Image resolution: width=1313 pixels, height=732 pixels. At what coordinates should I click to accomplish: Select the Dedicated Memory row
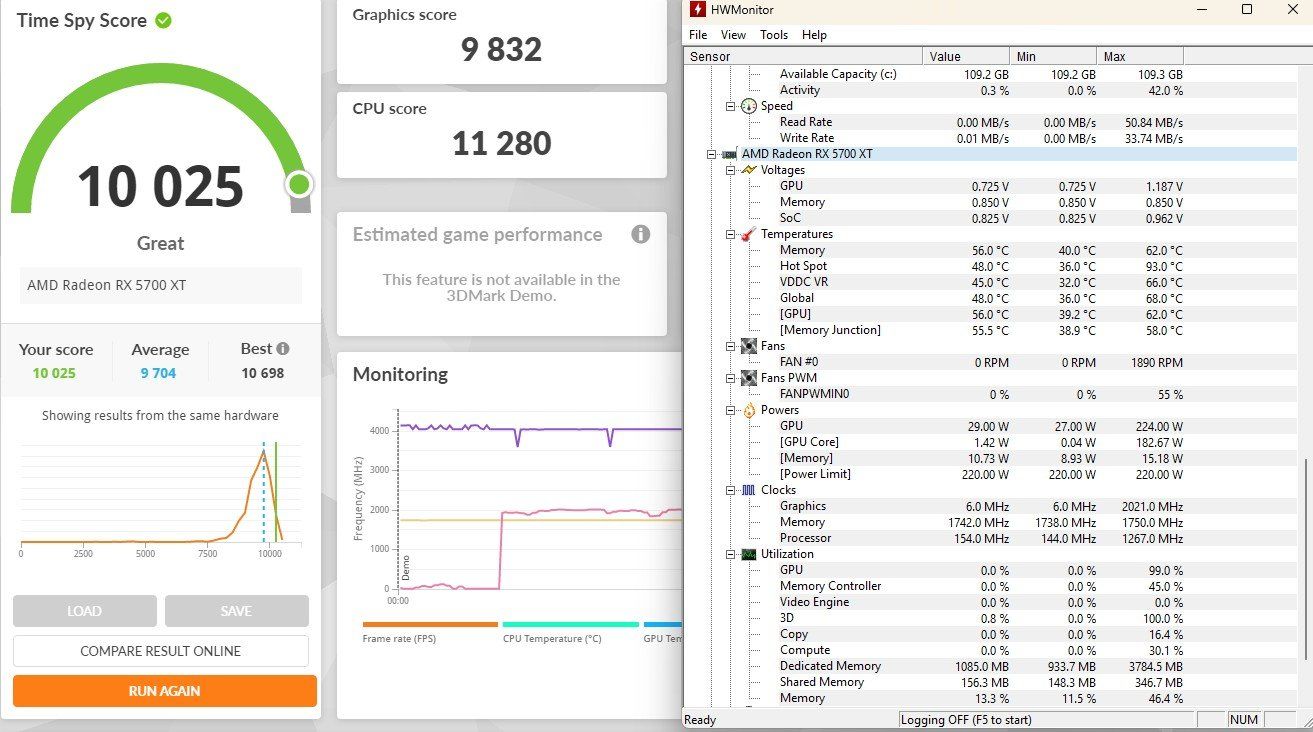coord(990,666)
